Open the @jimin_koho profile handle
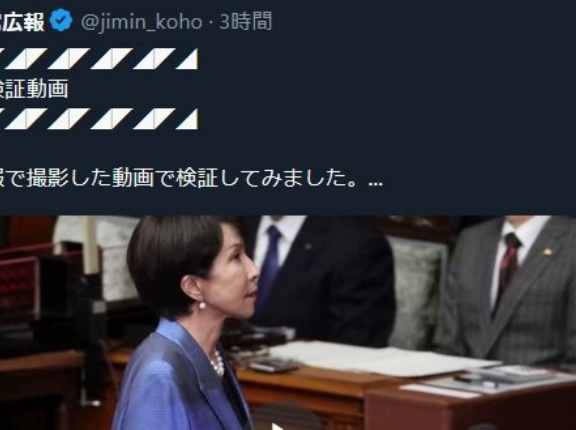 coord(141,22)
